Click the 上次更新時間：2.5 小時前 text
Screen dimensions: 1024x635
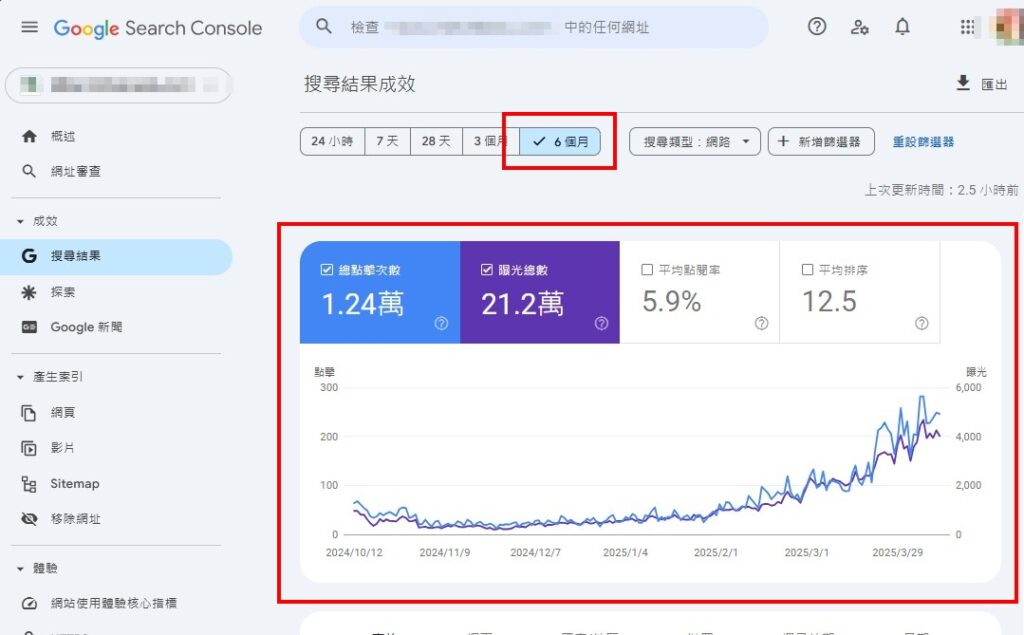tap(941, 190)
